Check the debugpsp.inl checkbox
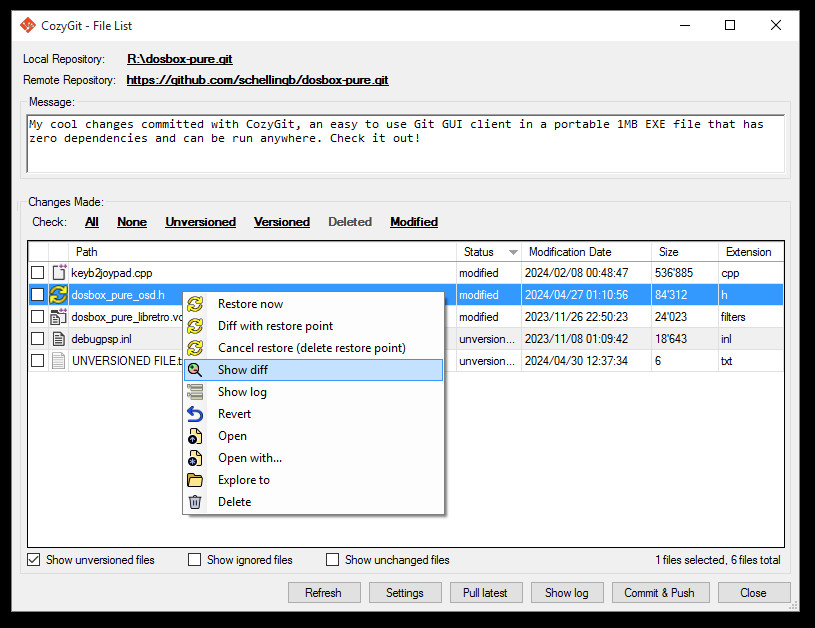Screen dimensions: 815x628 point(37,339)
